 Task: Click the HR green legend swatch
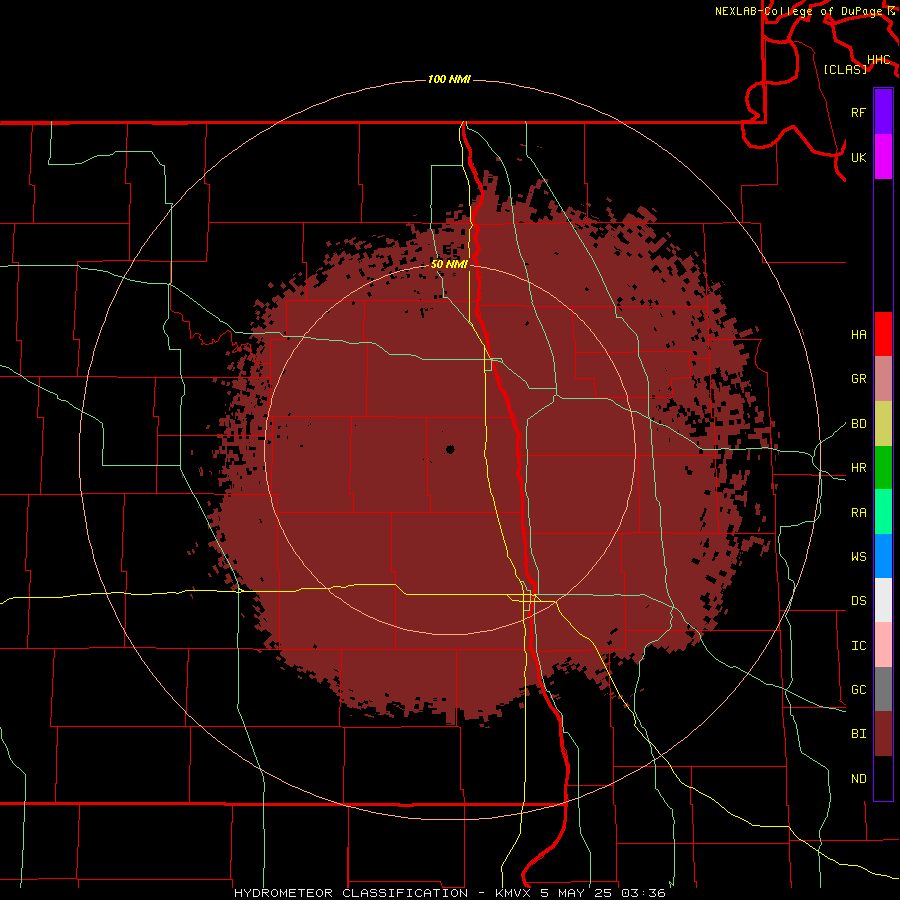coord(883,468)
